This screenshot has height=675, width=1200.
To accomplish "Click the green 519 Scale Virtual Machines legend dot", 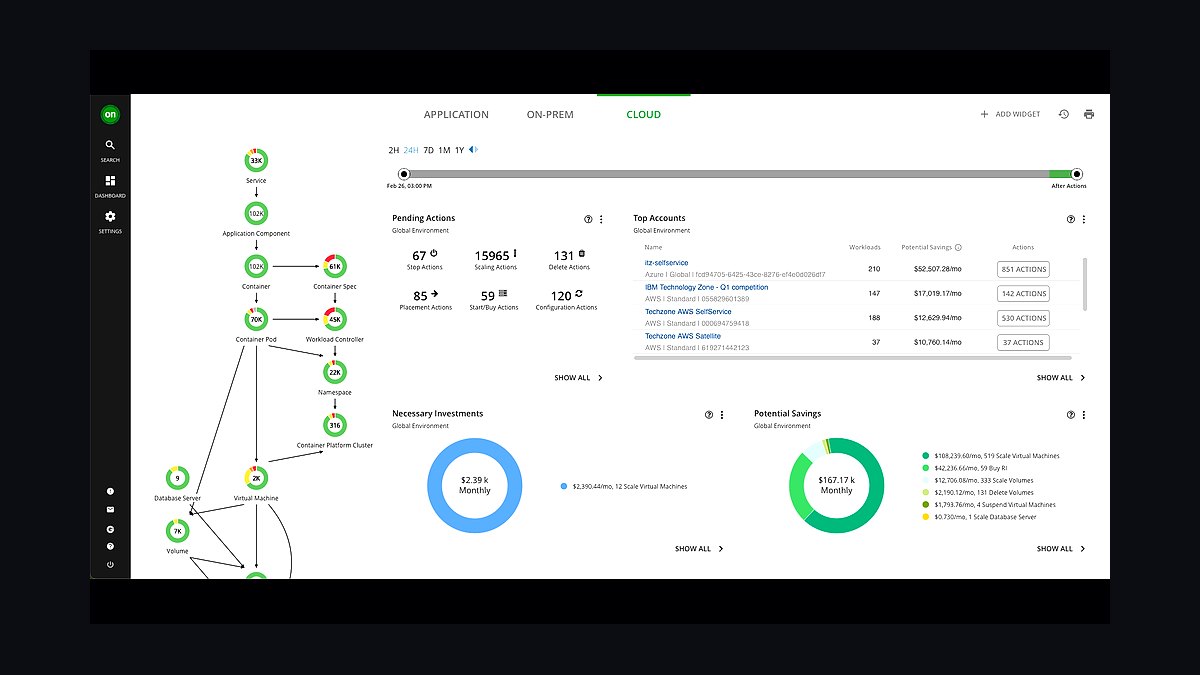I will [x=926, y=456].
